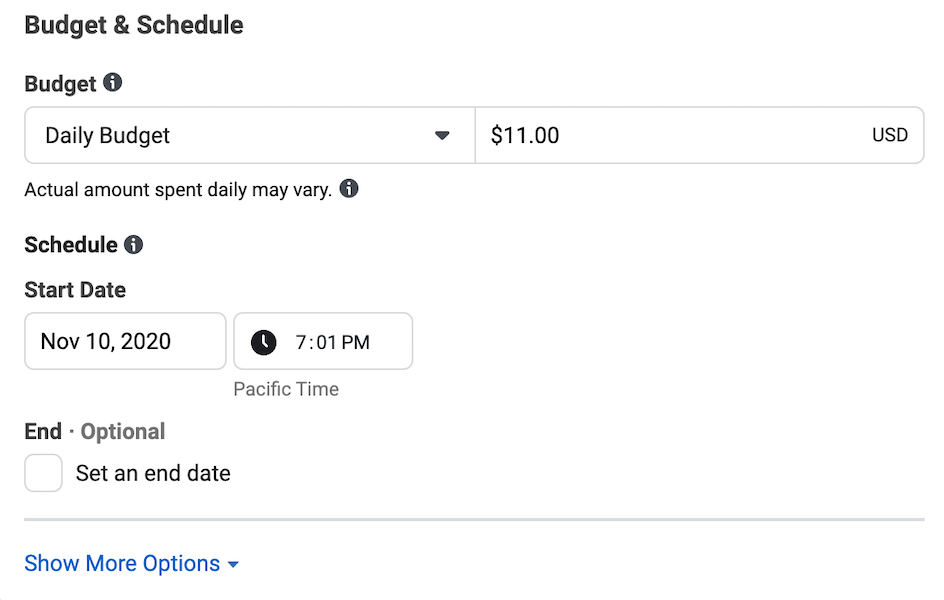Click the Start Date label

74,290
